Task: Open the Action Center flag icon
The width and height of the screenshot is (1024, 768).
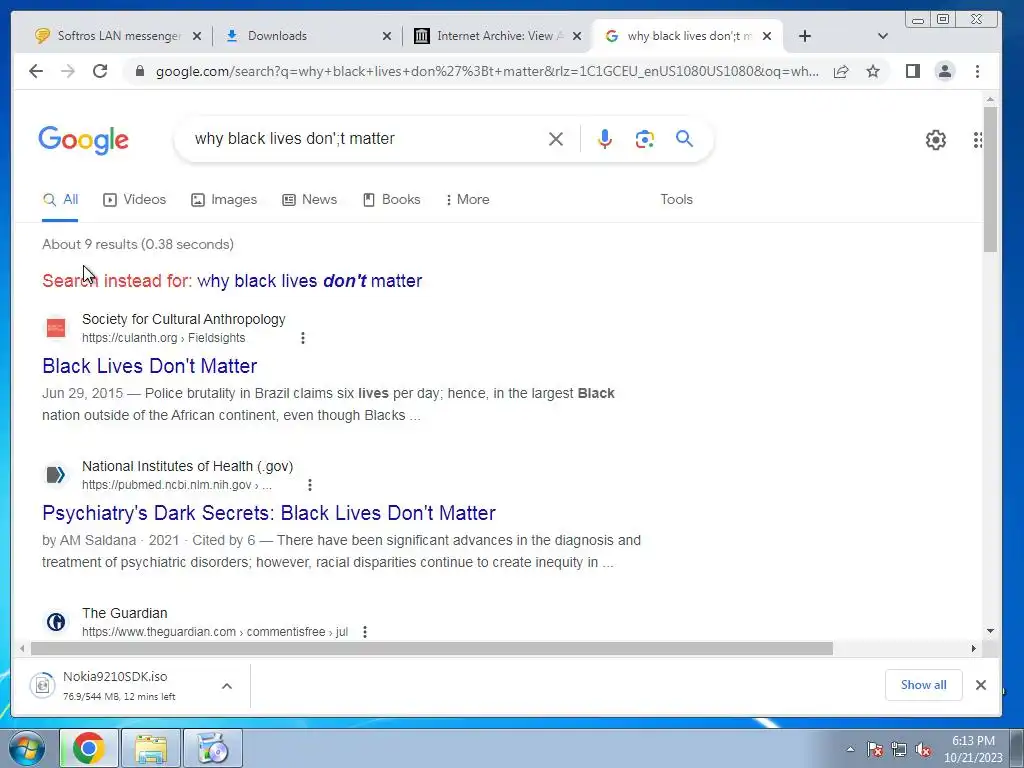Action: click(875, 749)
